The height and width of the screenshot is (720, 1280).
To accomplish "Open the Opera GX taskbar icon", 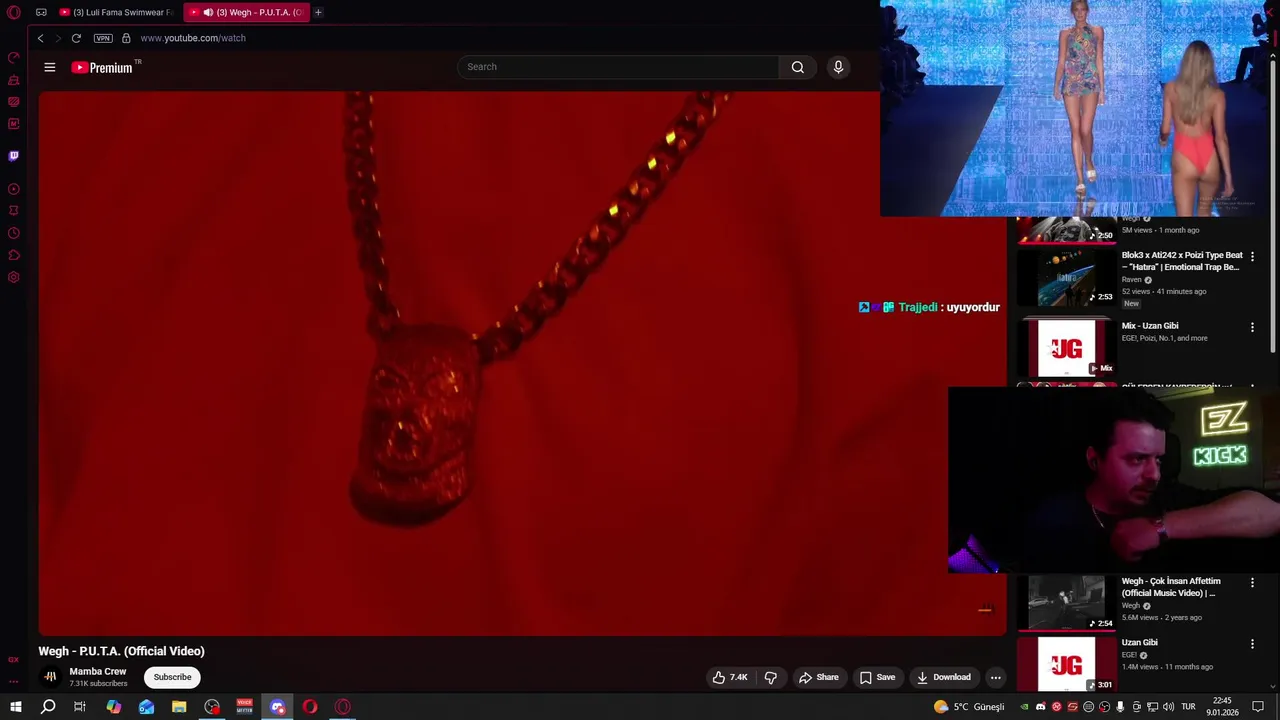I will coord(343,707).
